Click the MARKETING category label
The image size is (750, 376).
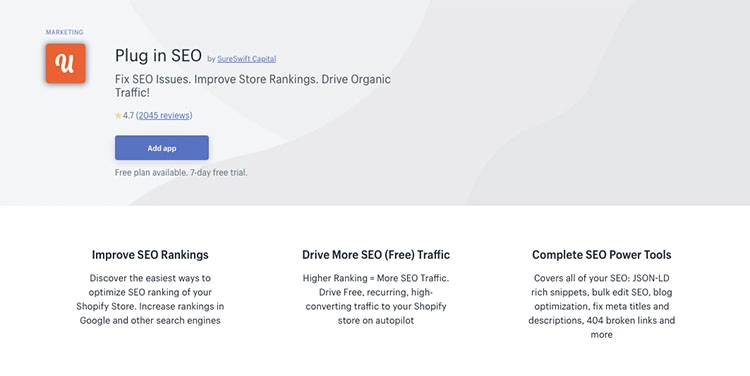click(x=65, y=32)
